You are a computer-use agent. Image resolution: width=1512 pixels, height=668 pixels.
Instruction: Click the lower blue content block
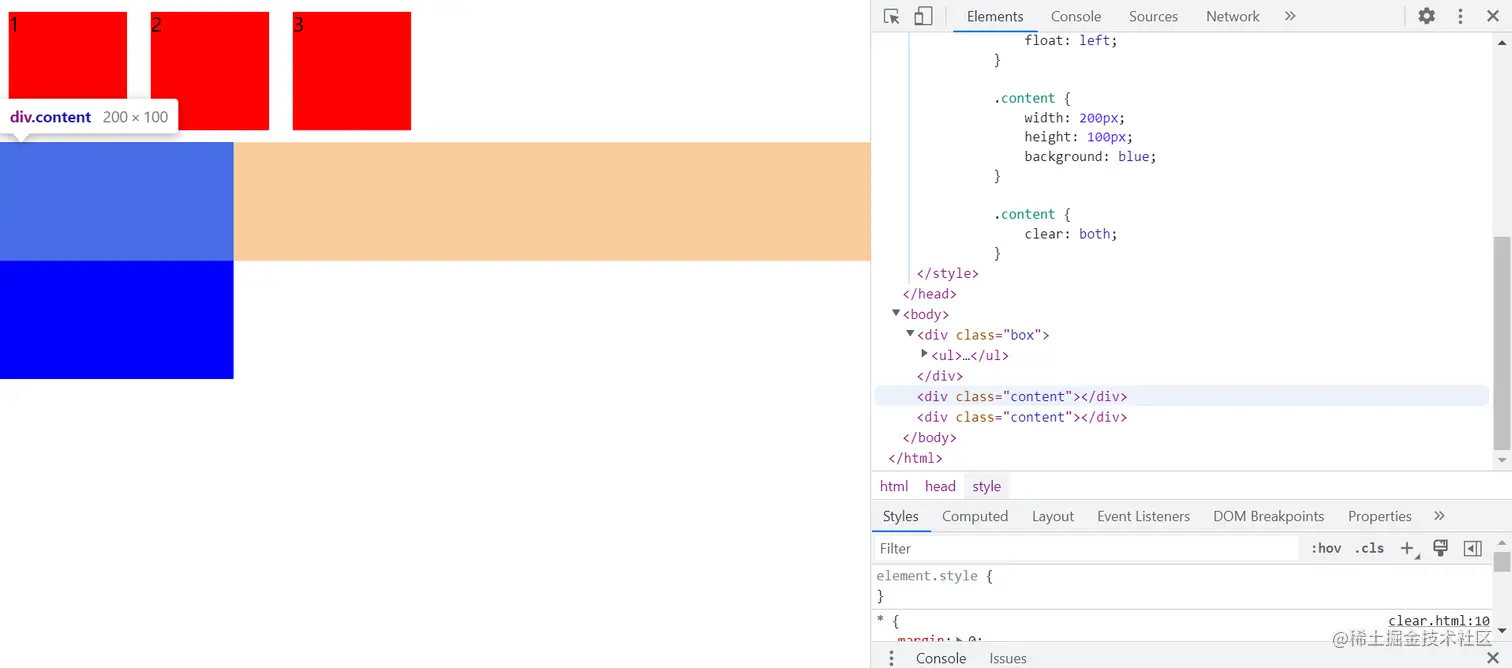coord(116,320)
